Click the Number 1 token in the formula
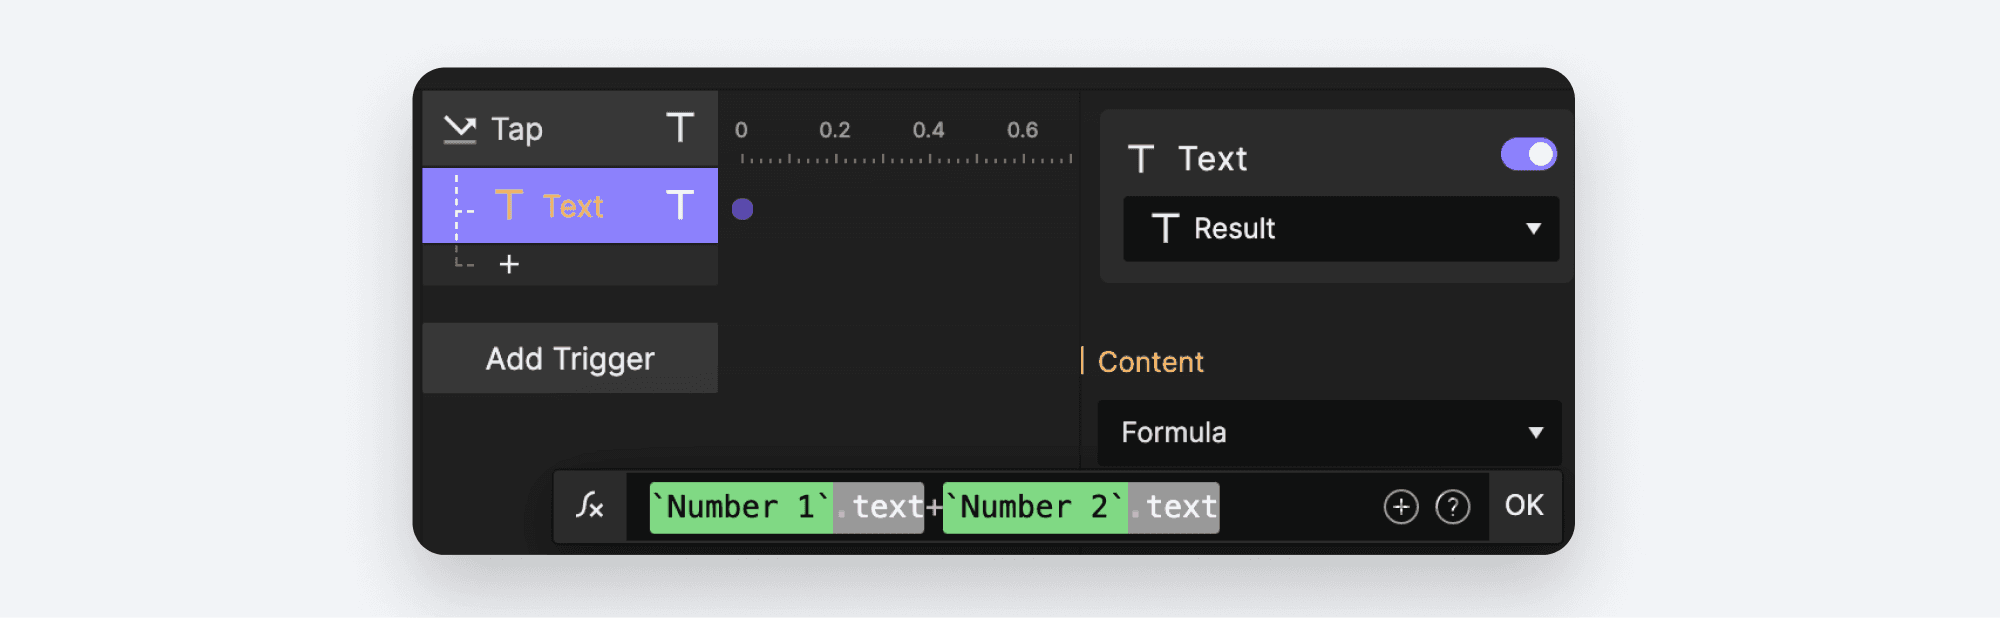 click(x=740, y=506)
